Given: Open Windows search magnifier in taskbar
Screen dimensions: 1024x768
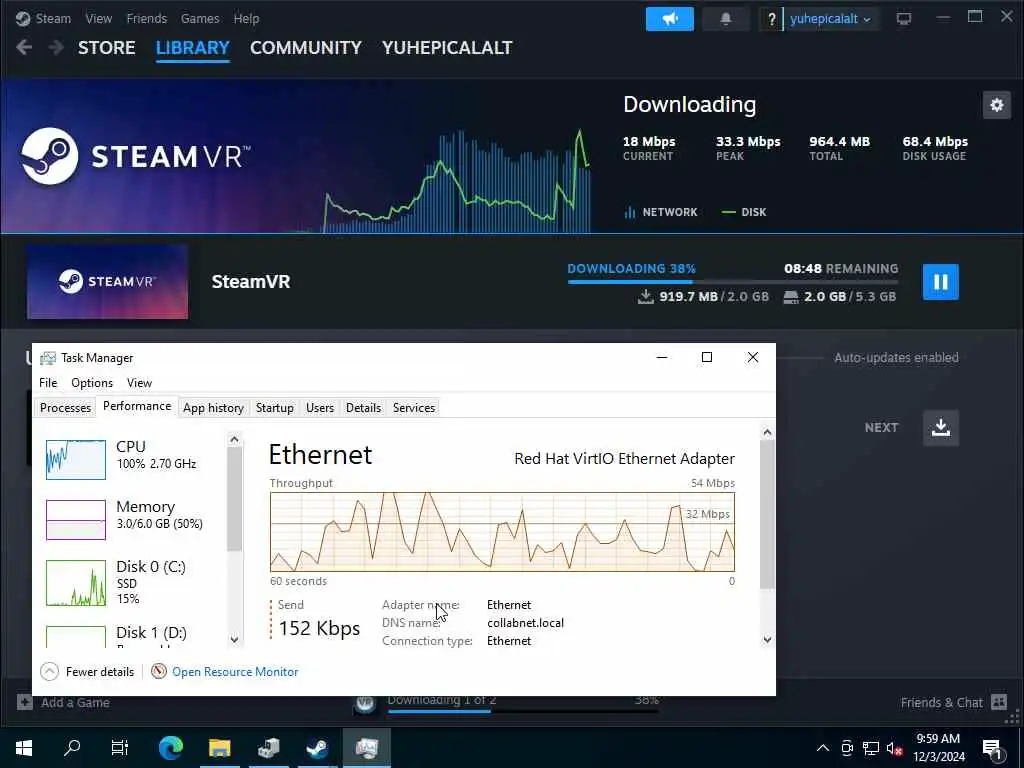Looking at the screenshot, I should click(x=72, y=748).
